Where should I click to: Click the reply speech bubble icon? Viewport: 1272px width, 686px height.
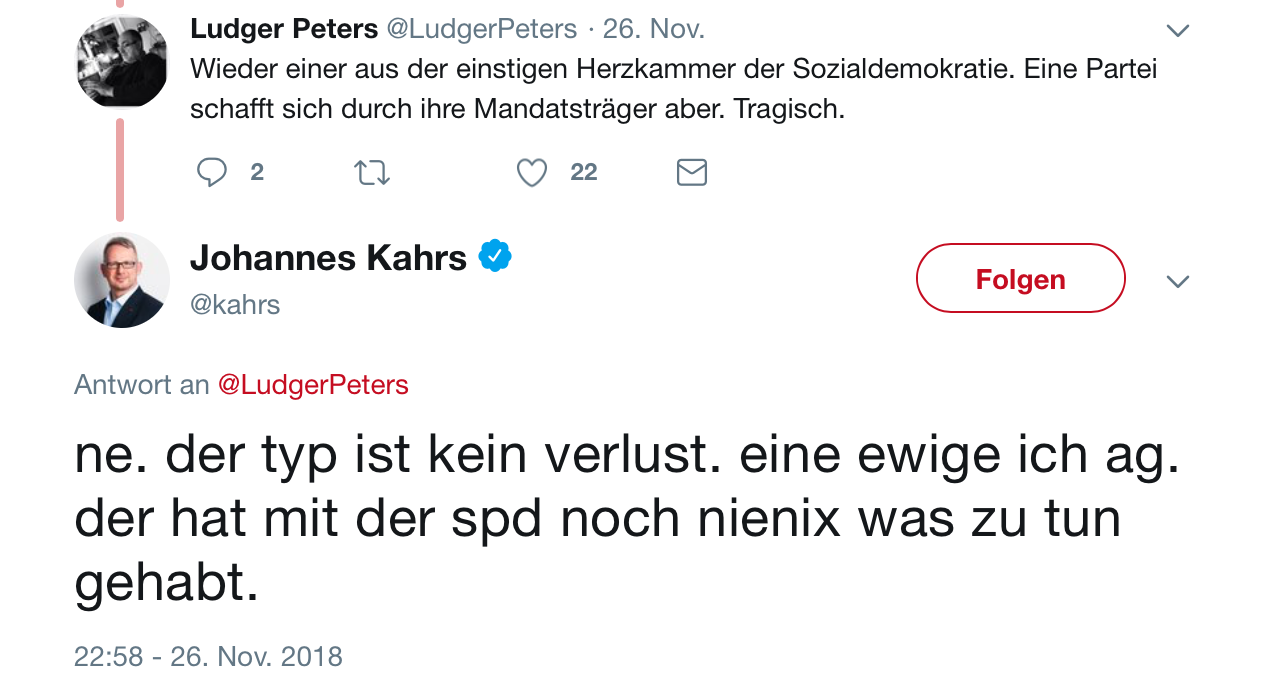pos(212,173)
